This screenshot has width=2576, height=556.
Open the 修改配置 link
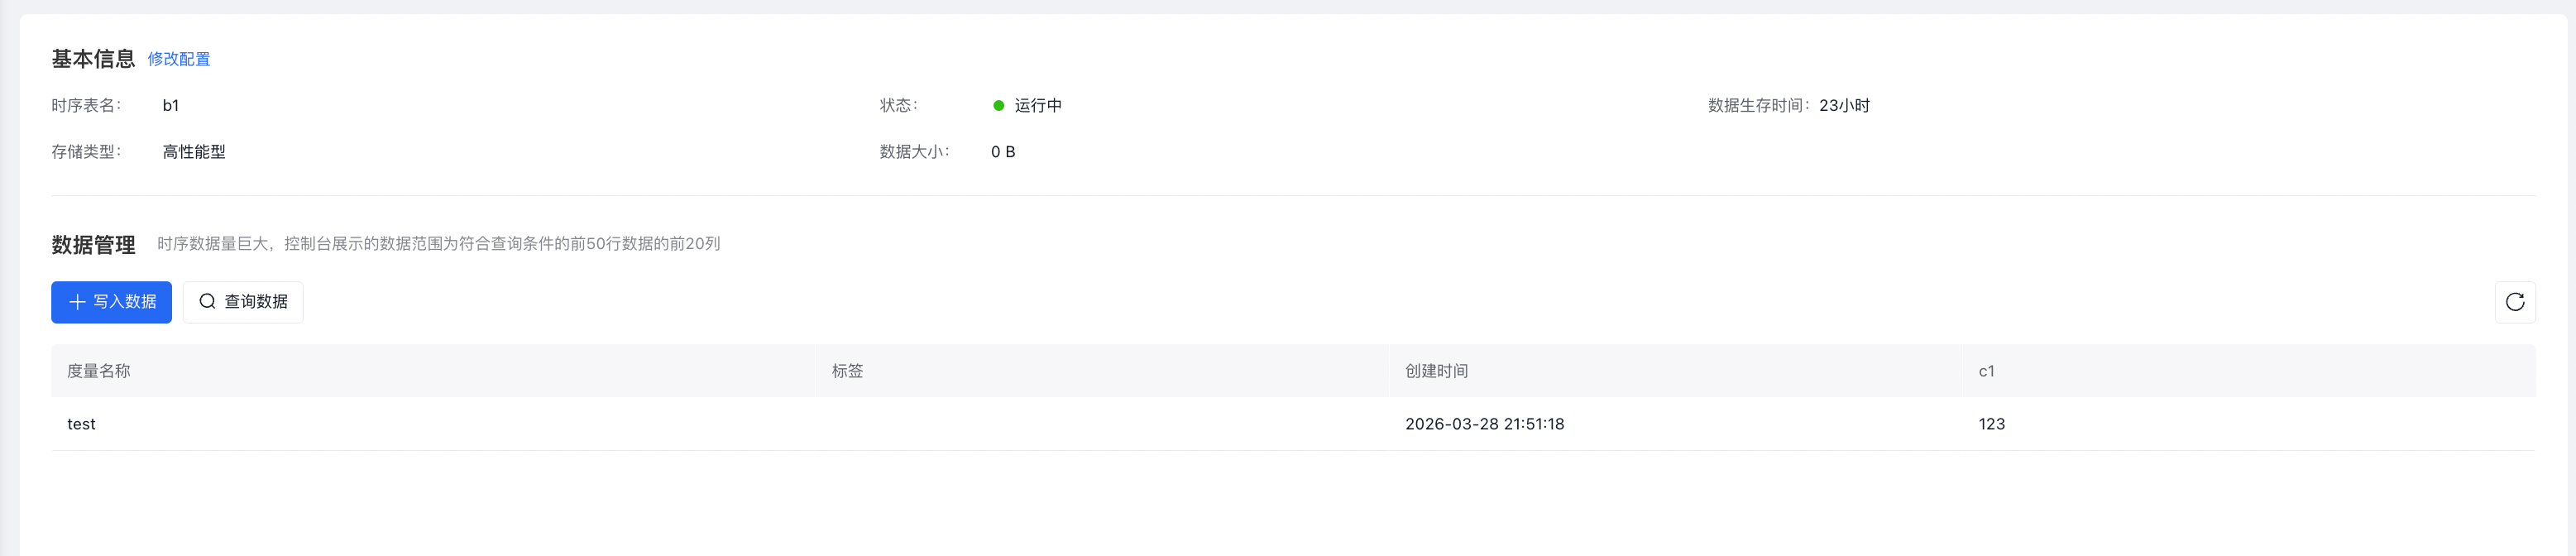179,60
